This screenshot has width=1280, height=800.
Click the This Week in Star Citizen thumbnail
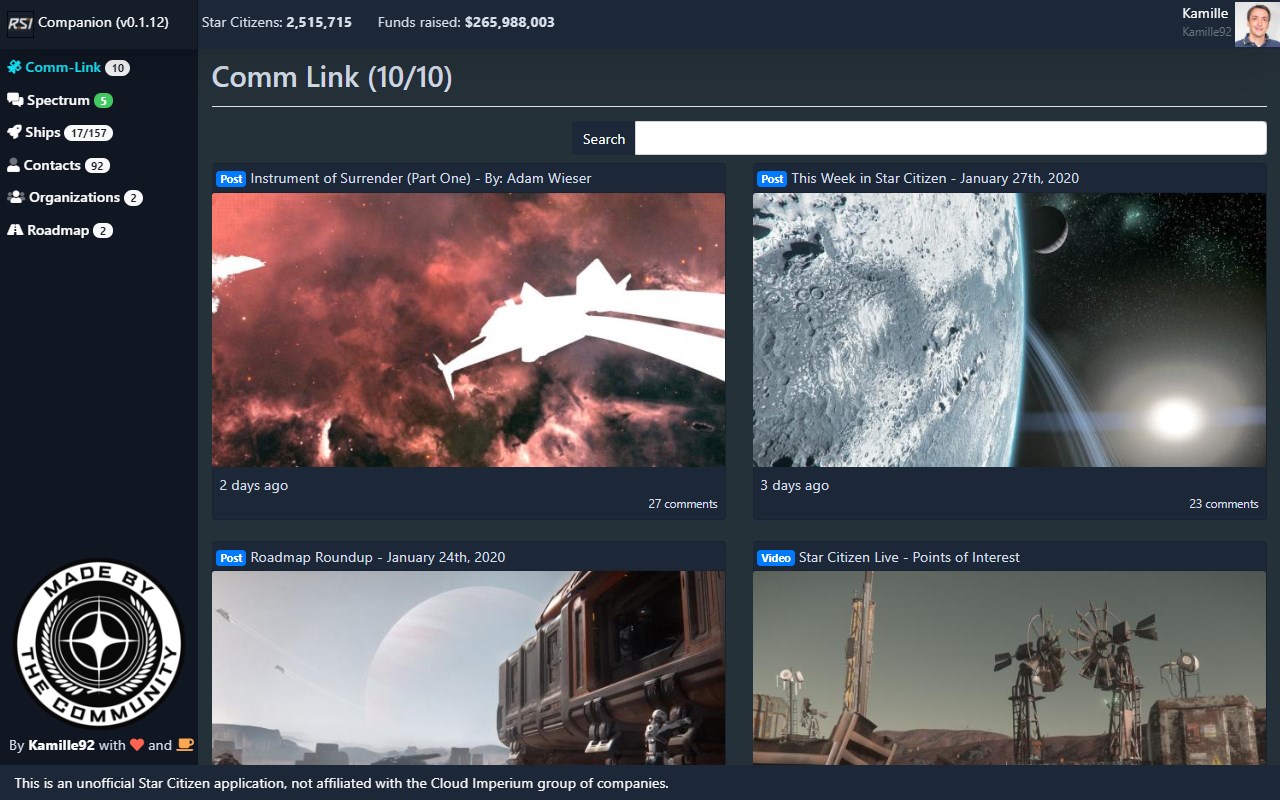1010,330
